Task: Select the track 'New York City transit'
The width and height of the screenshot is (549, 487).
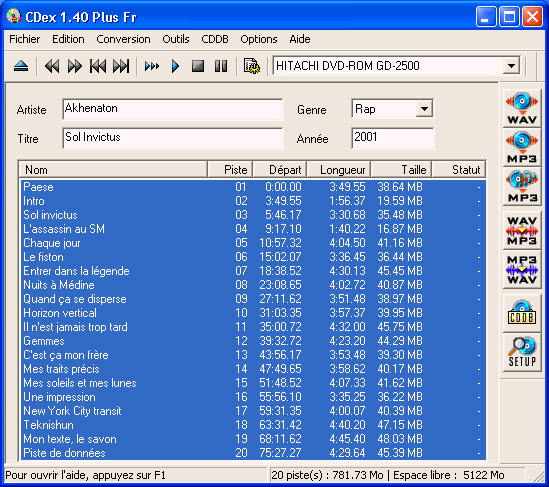Action: 253,411
